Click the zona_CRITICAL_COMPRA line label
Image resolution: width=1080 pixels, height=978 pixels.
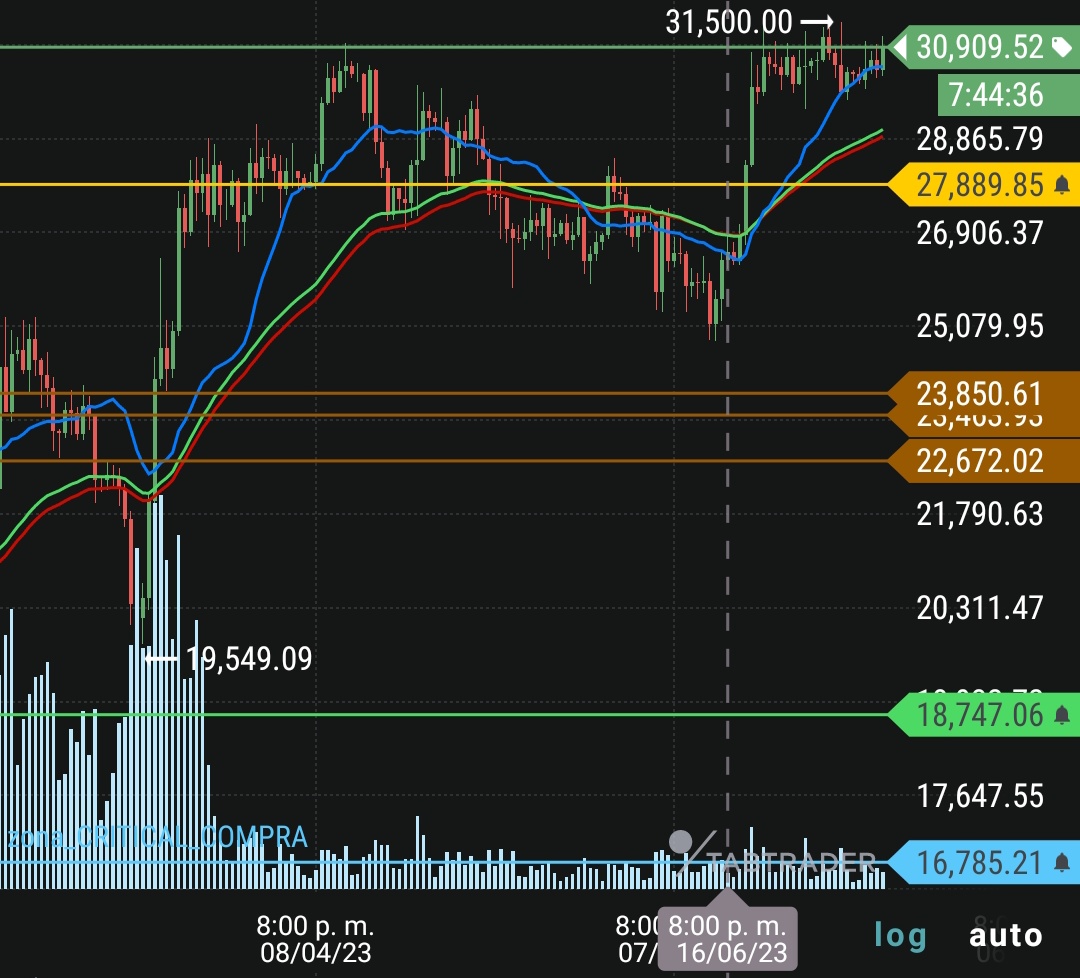tap(157, 837)
